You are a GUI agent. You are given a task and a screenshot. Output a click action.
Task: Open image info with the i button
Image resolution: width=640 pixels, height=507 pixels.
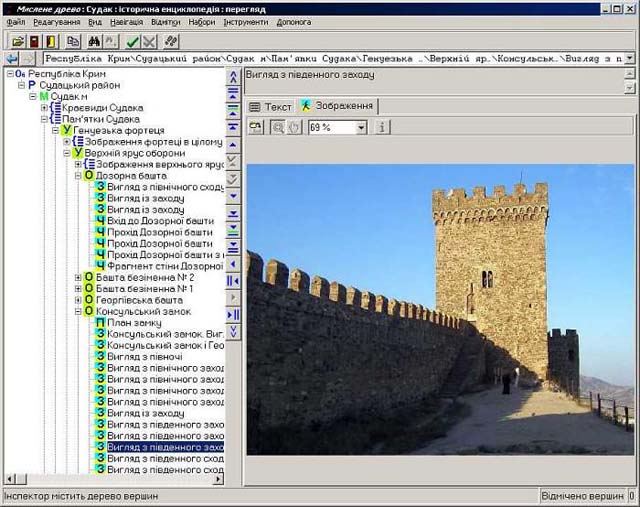click(383, 127)
